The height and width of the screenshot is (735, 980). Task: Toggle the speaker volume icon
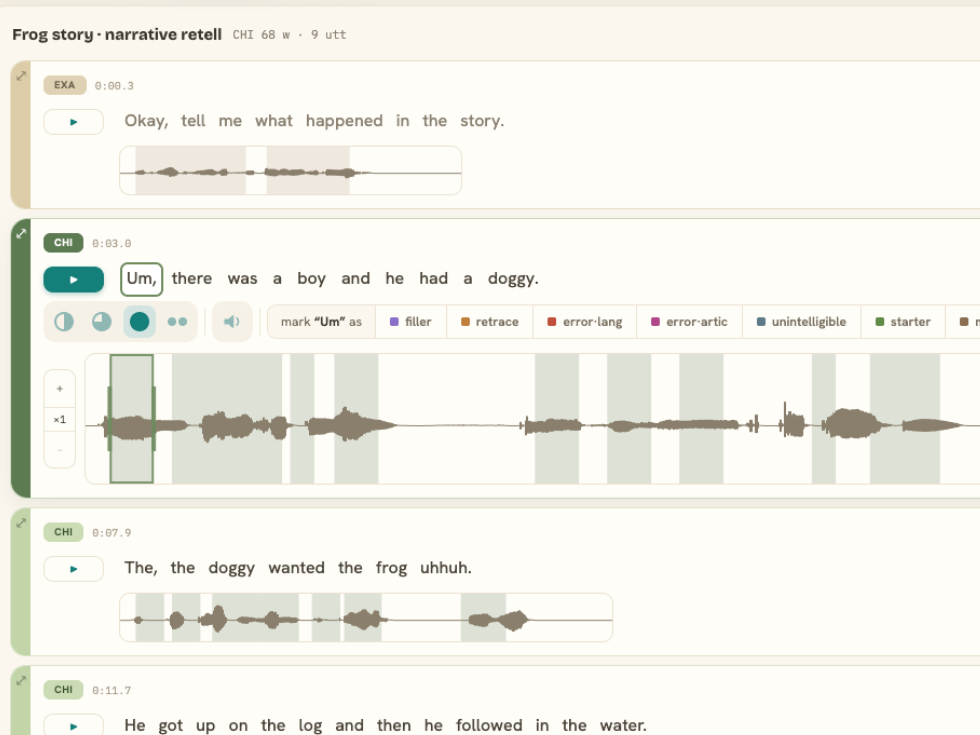pyautogui.click(x=232, y=321)
